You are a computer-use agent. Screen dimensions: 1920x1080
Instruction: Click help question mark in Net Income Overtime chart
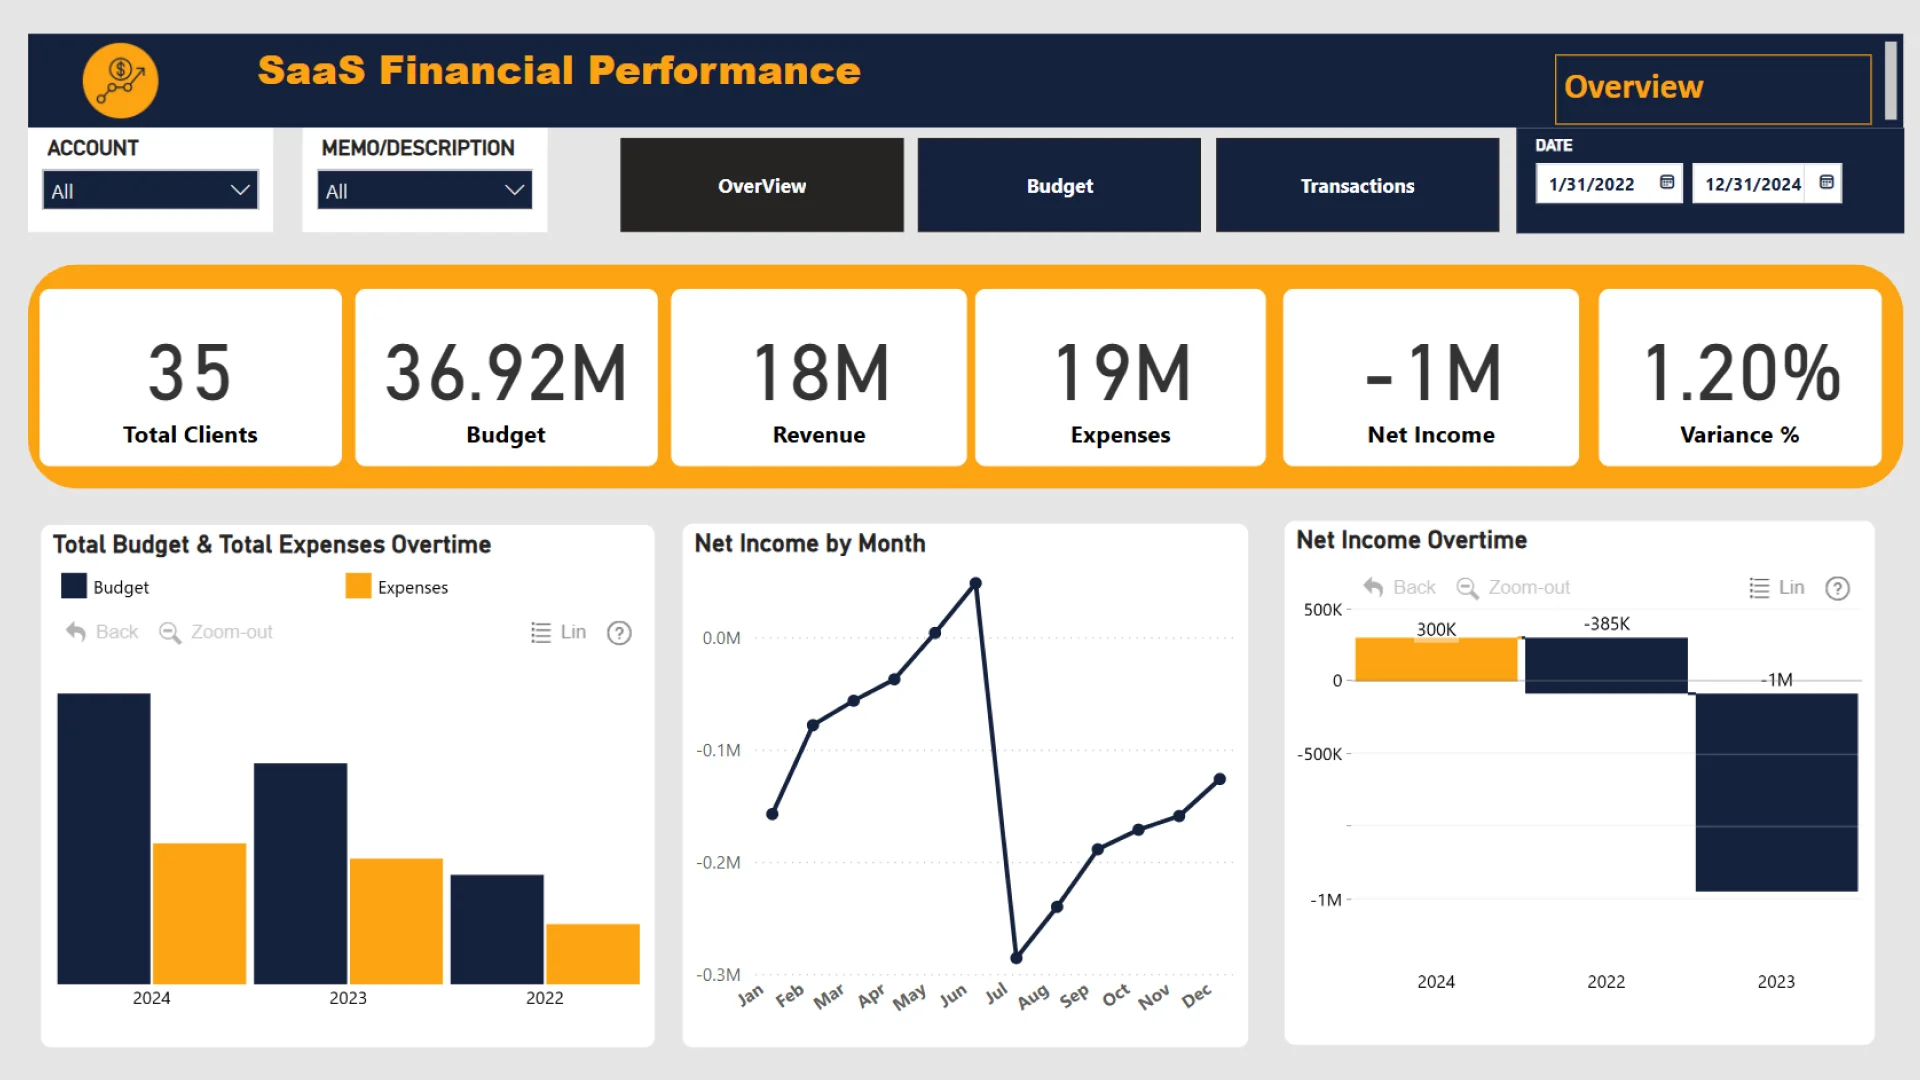pos(1837,588)
